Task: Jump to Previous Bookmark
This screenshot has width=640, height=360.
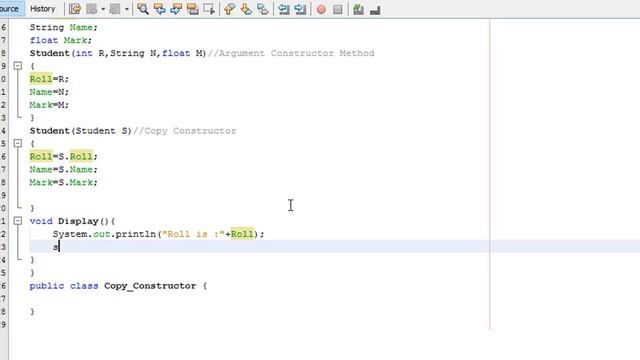Action: [230, 9]
